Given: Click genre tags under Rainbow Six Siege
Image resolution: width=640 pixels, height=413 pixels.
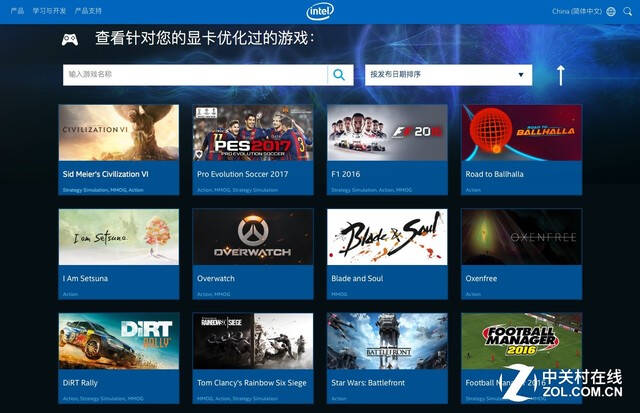Looking at the screenshot, I should coord(237,399).
